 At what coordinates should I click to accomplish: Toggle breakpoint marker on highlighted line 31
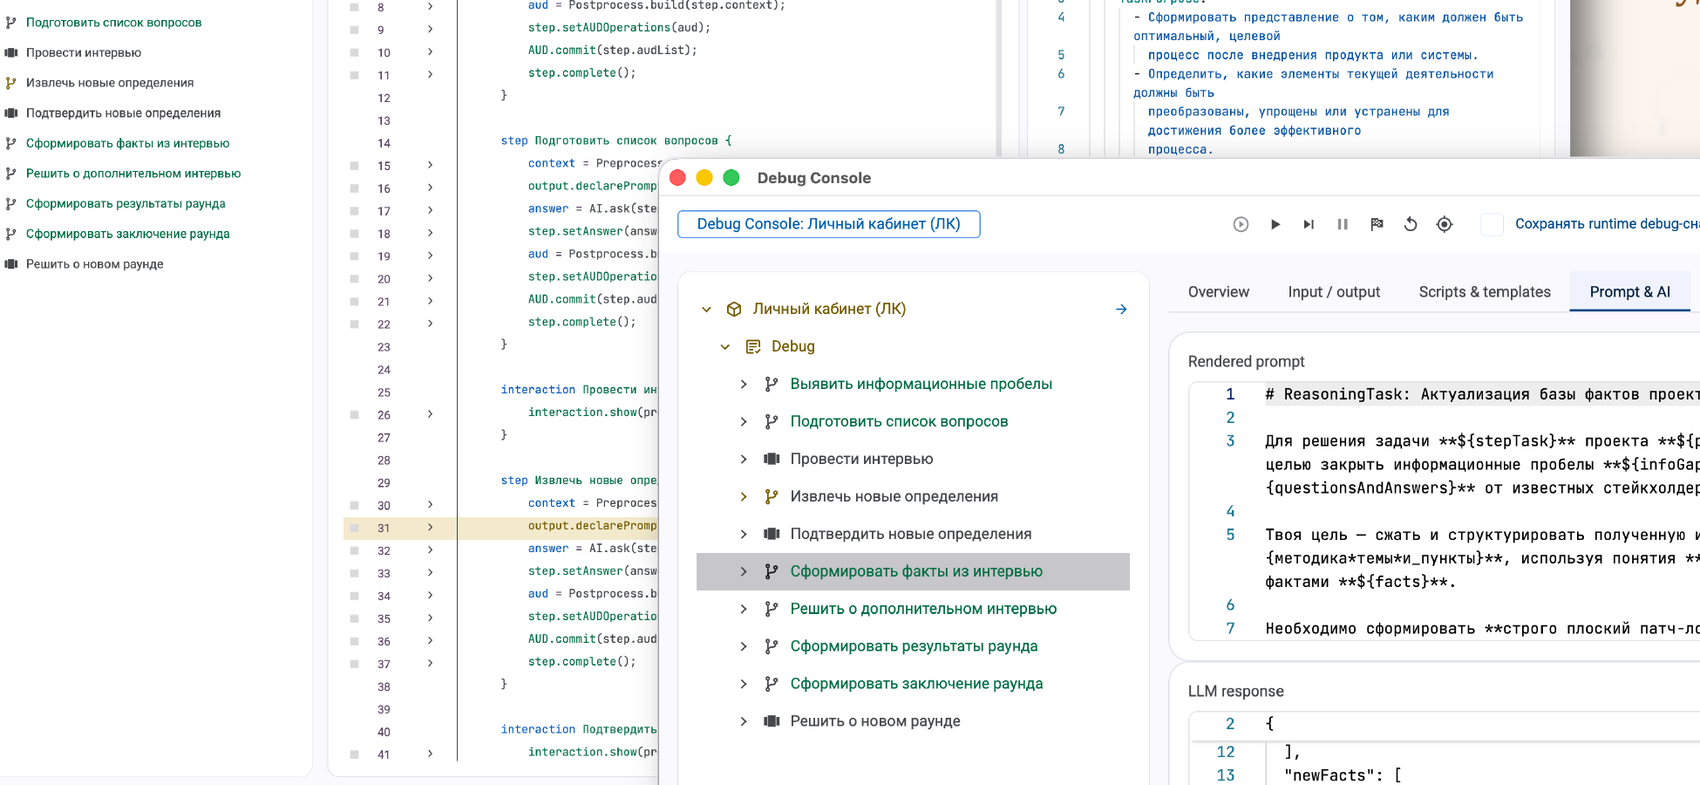coord(354,527)
